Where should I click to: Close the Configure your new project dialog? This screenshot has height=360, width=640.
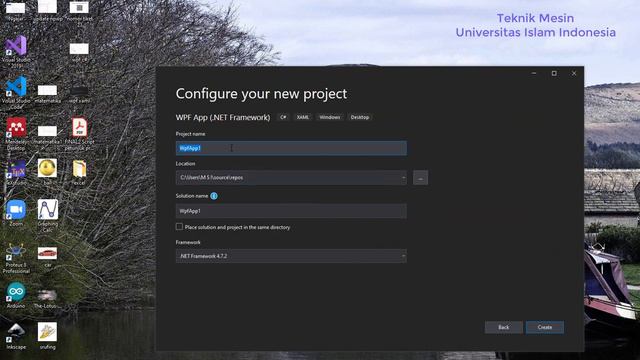click(574, 73)
